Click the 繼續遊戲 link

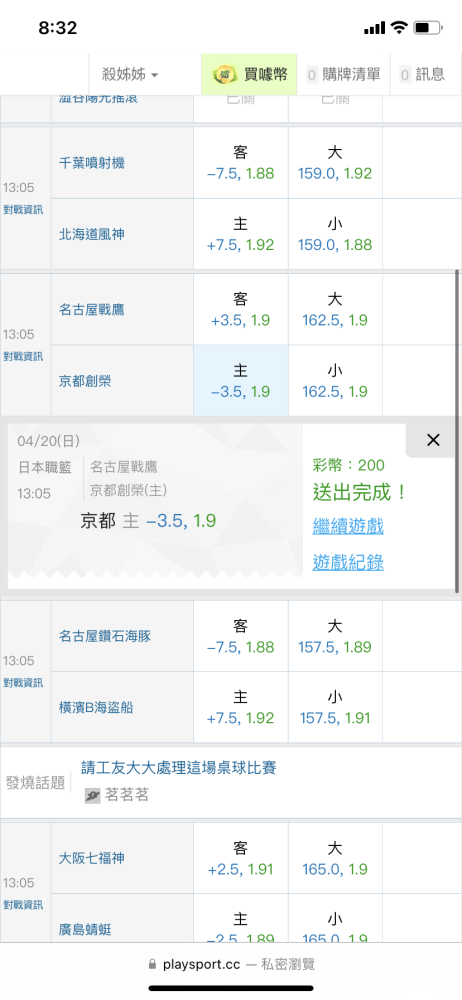tap(348, 527)
